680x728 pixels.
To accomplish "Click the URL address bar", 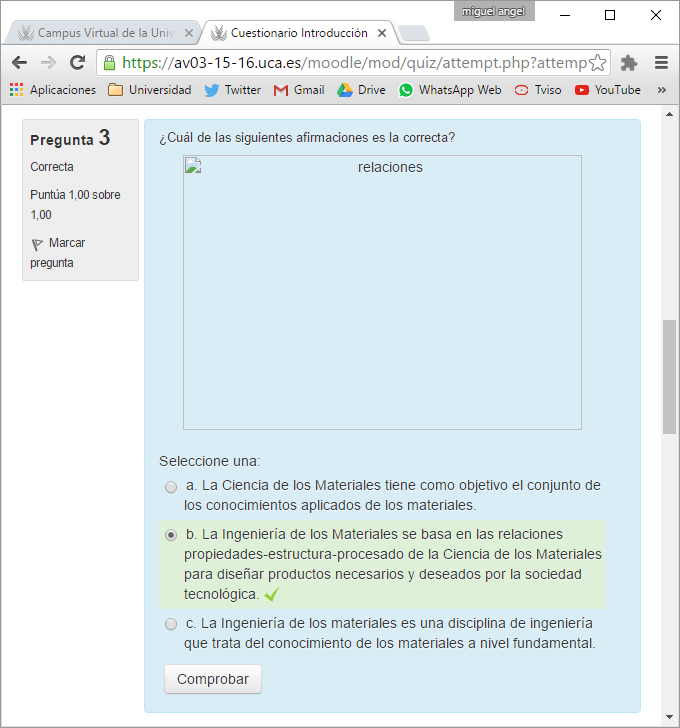I will coord(350,63).
